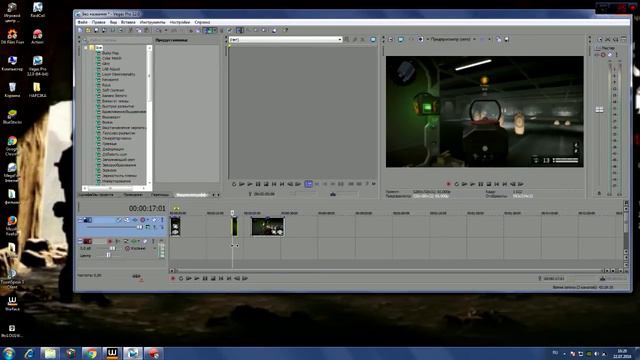Collapse the root effects folder in tree
Viewport: 640px width, 360px height.
point(86,48)
